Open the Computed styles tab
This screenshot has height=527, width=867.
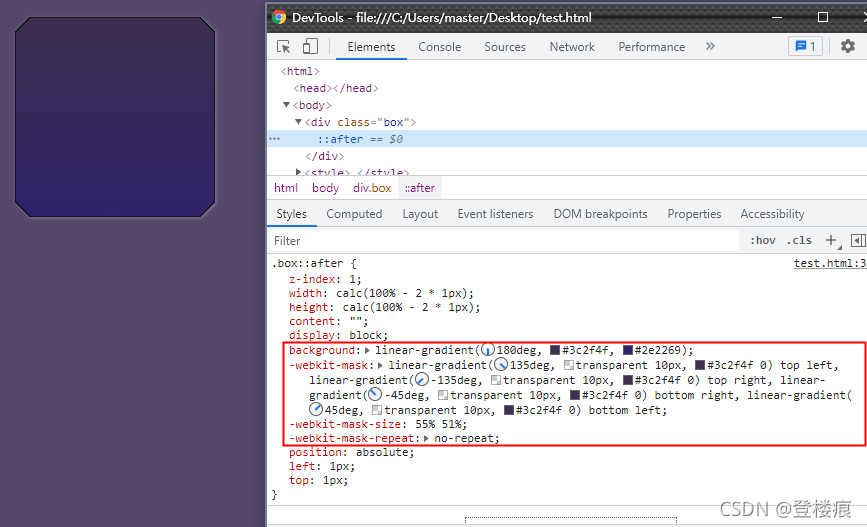354,214
